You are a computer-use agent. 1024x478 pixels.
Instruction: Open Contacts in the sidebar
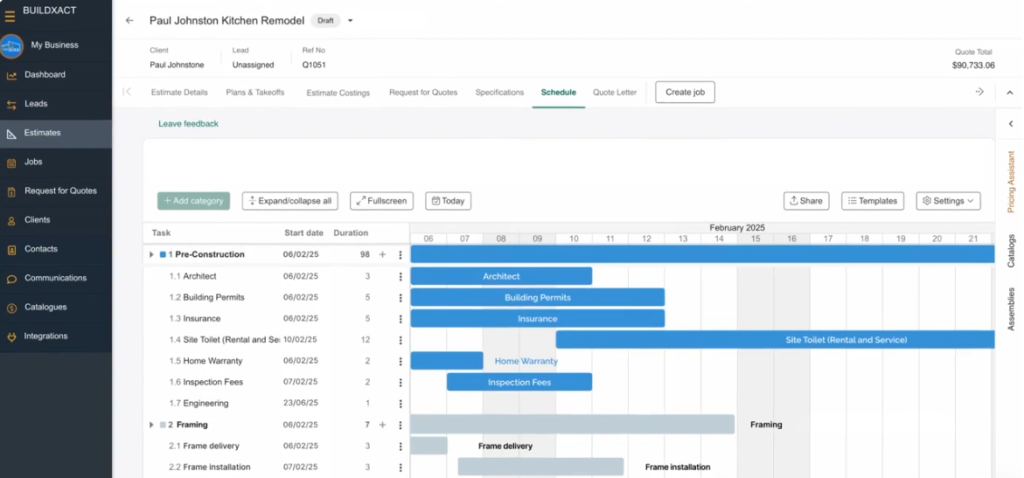pos(56,249)
